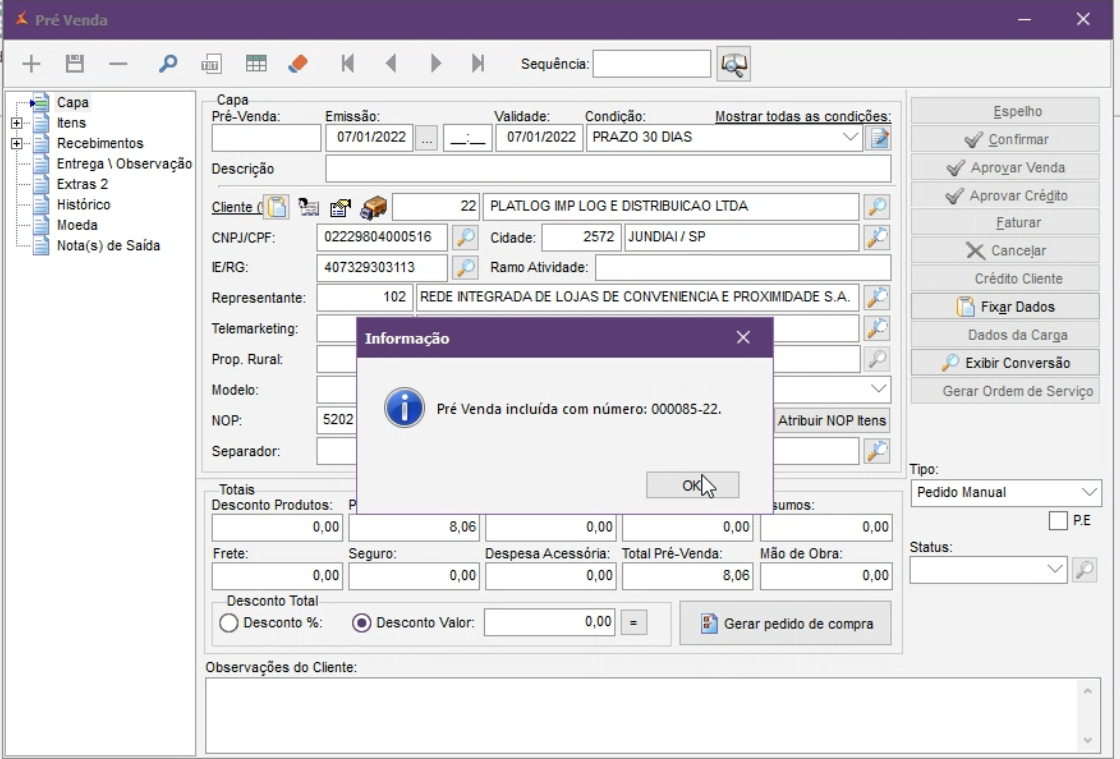
Task: Click OK in the Informação dialog
Action: pos(692,485)
